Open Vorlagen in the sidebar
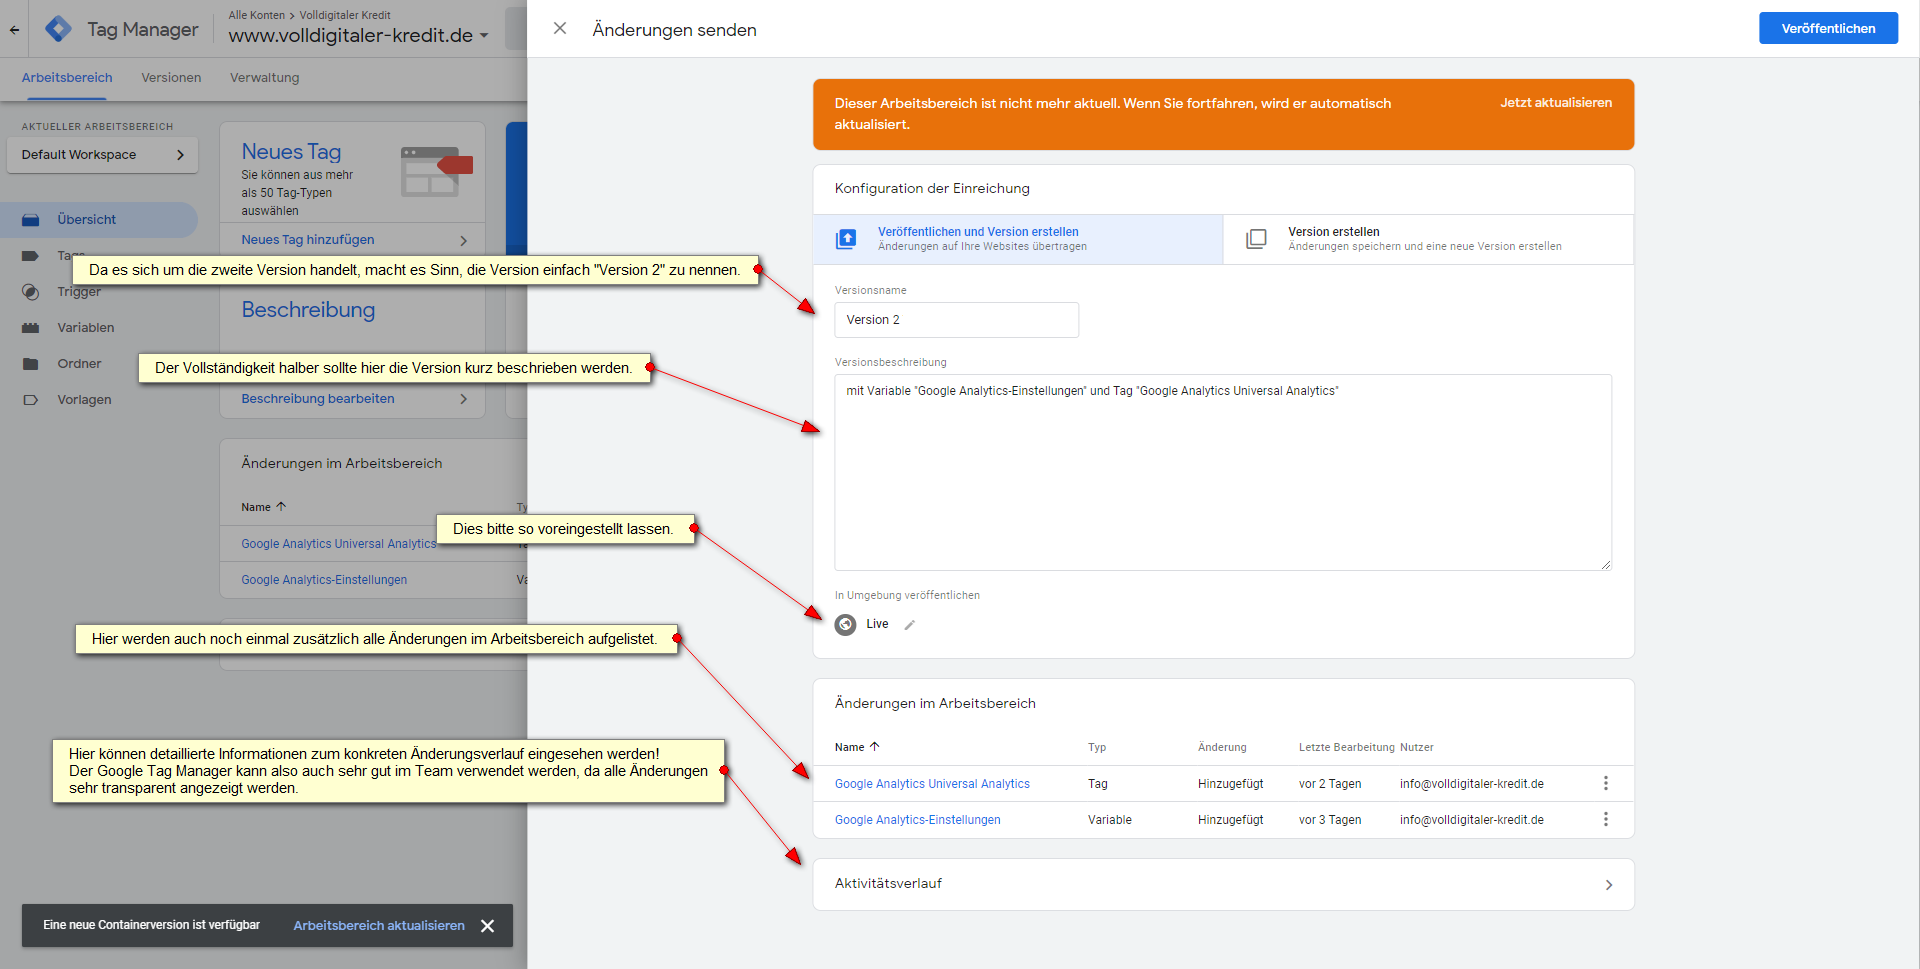This screenshot has height=969, width=1920. pyautogui.click(x=84, y=400)
